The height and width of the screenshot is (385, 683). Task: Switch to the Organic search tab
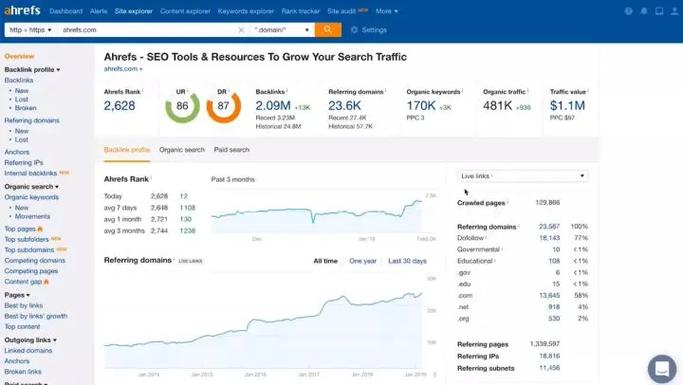[182, 149]
